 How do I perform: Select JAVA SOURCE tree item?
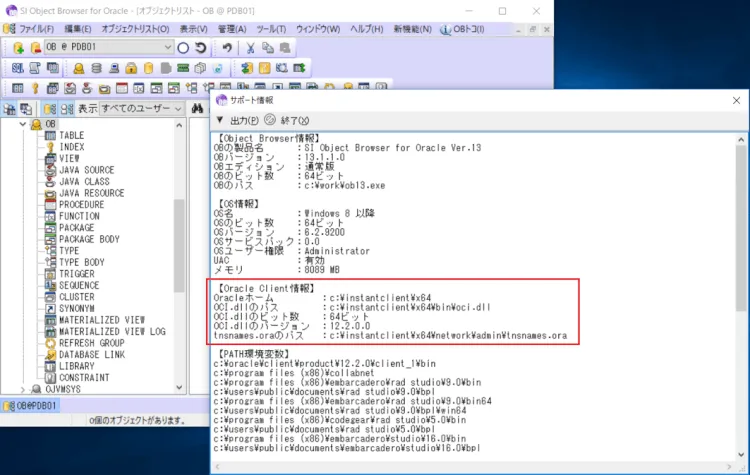point(87,170)
